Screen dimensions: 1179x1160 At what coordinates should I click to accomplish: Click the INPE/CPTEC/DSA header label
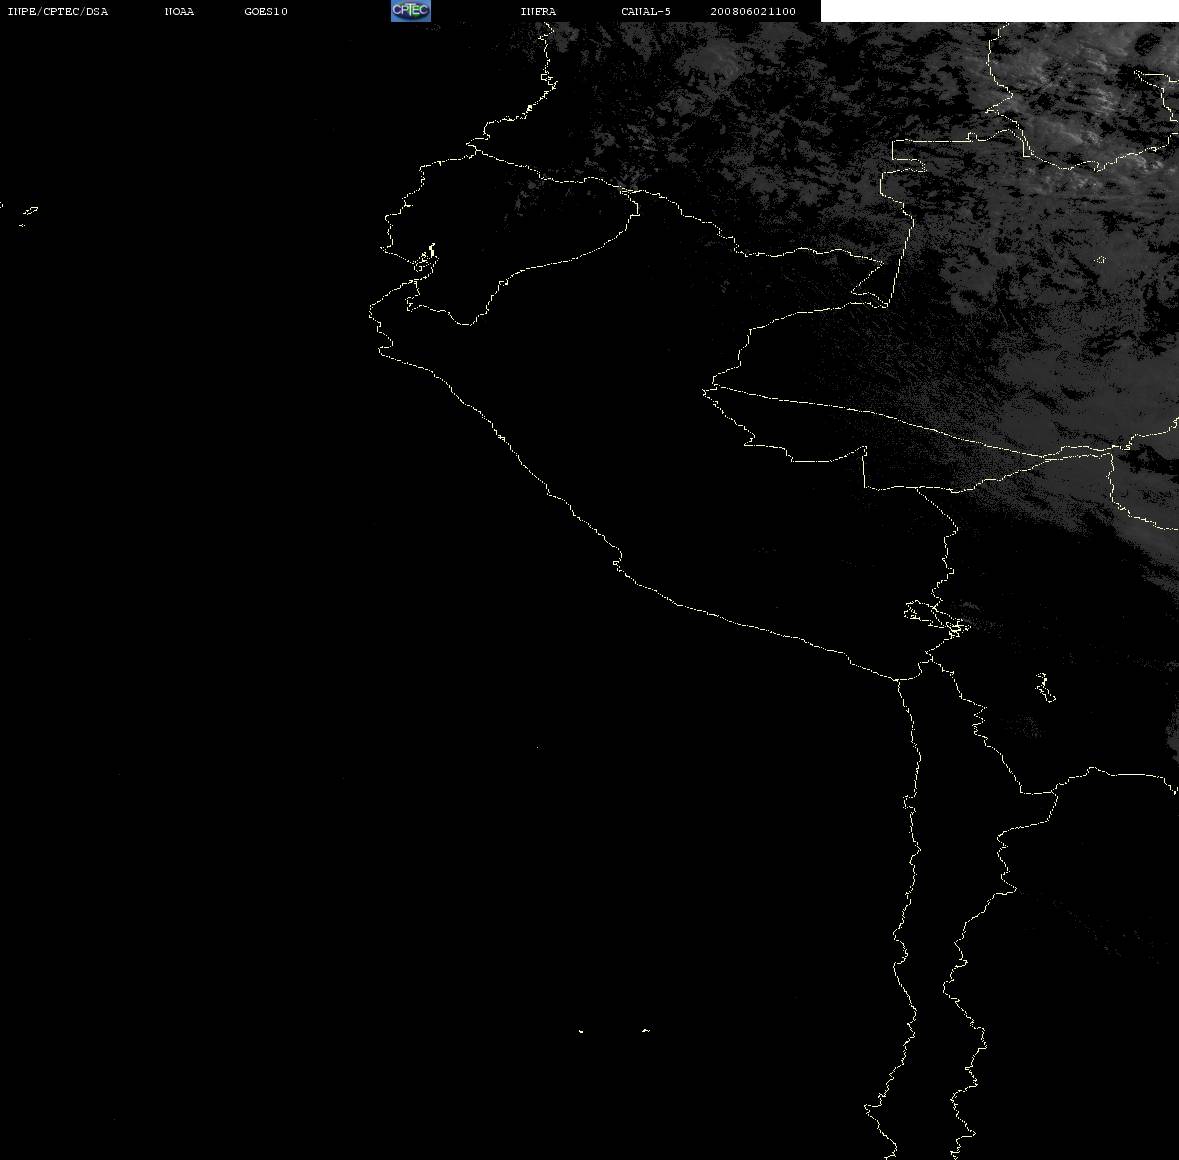pyautogui.click(x=57, y=11)
